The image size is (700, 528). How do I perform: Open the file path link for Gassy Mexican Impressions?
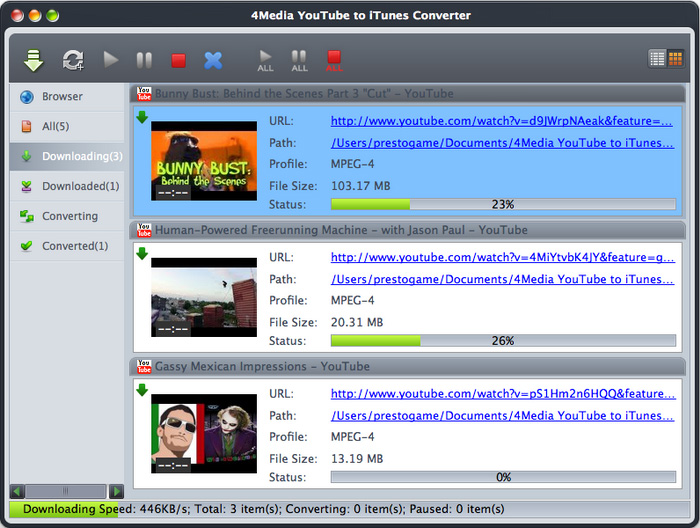coord(502,415)
